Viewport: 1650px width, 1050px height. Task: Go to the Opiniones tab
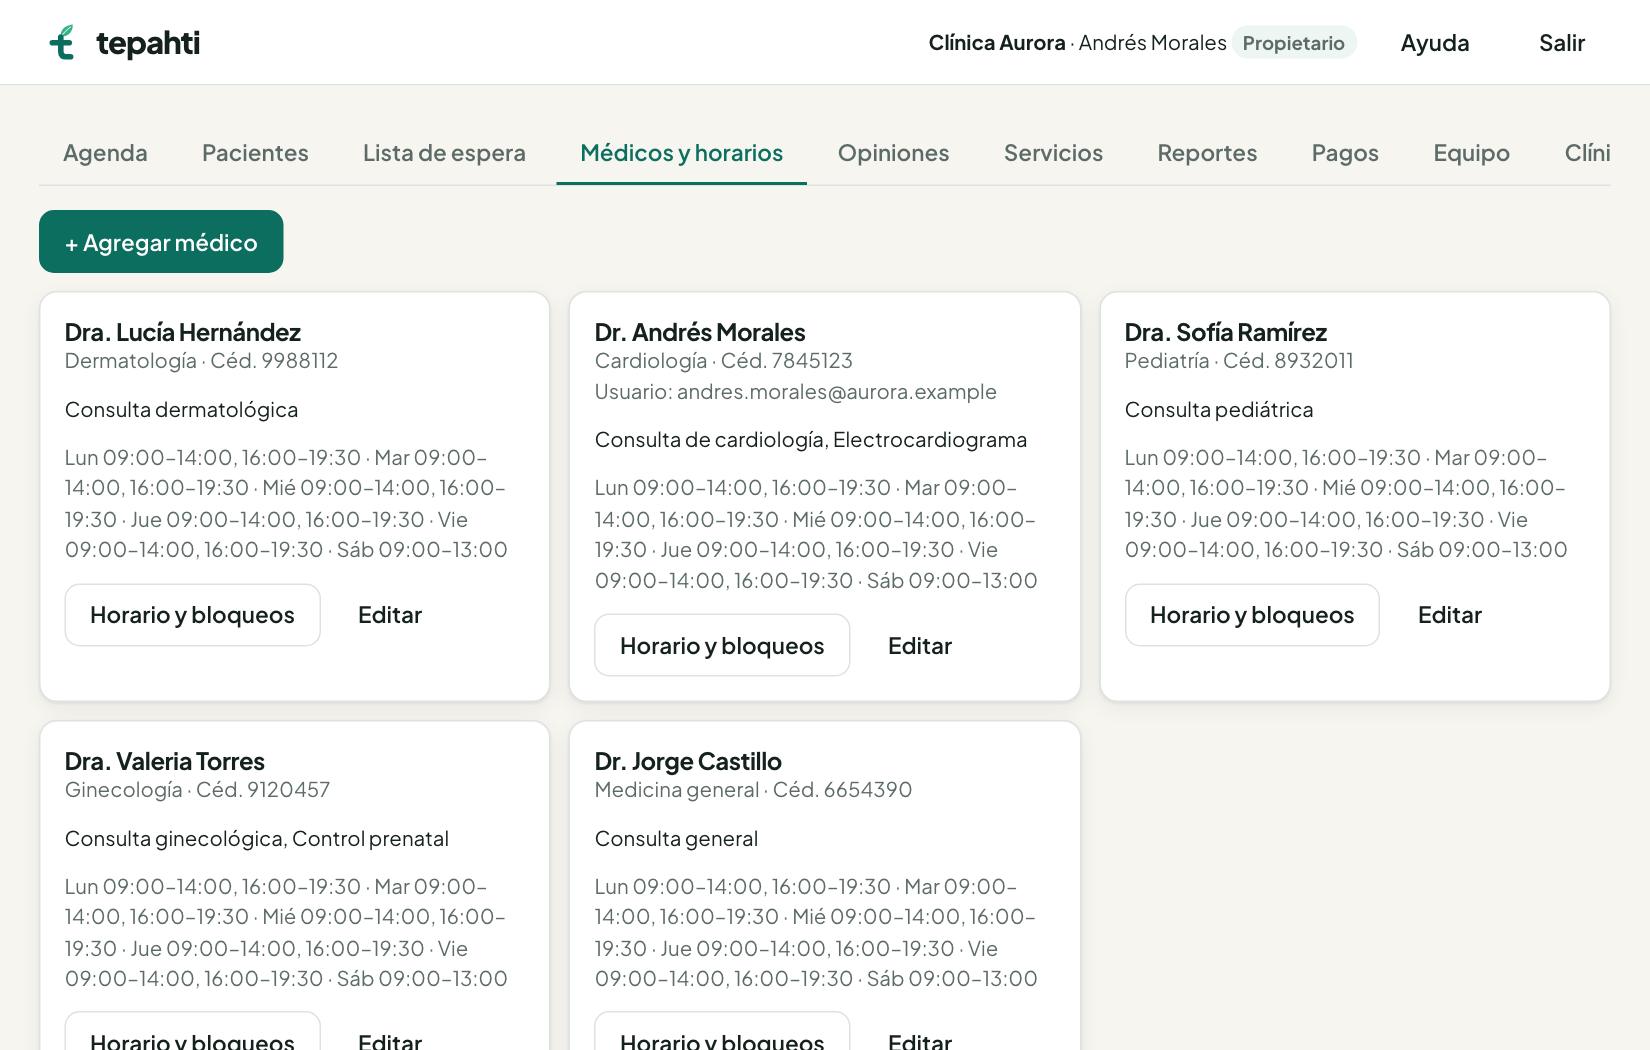(x=893, y=153)
